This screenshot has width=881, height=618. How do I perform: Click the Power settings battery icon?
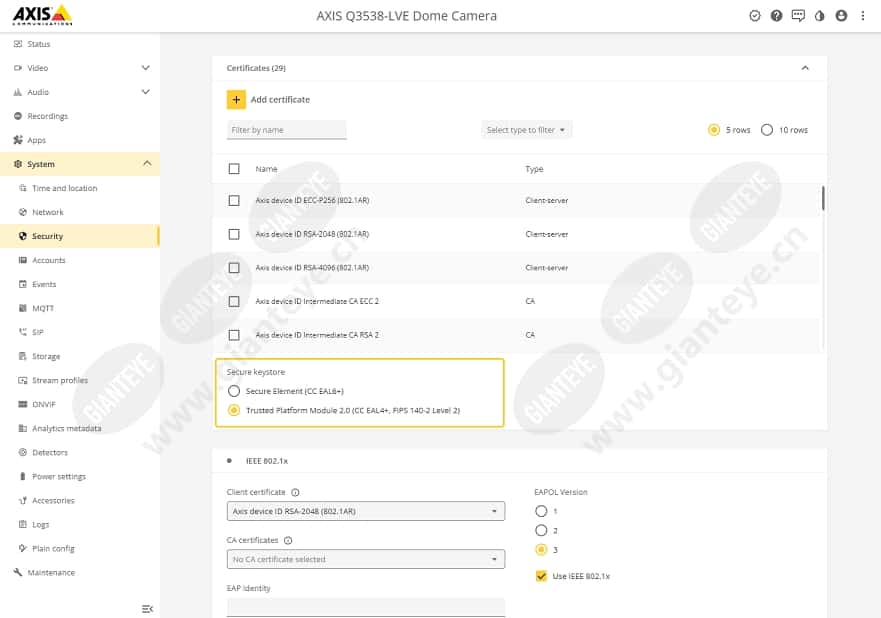[x=22, y=476]
